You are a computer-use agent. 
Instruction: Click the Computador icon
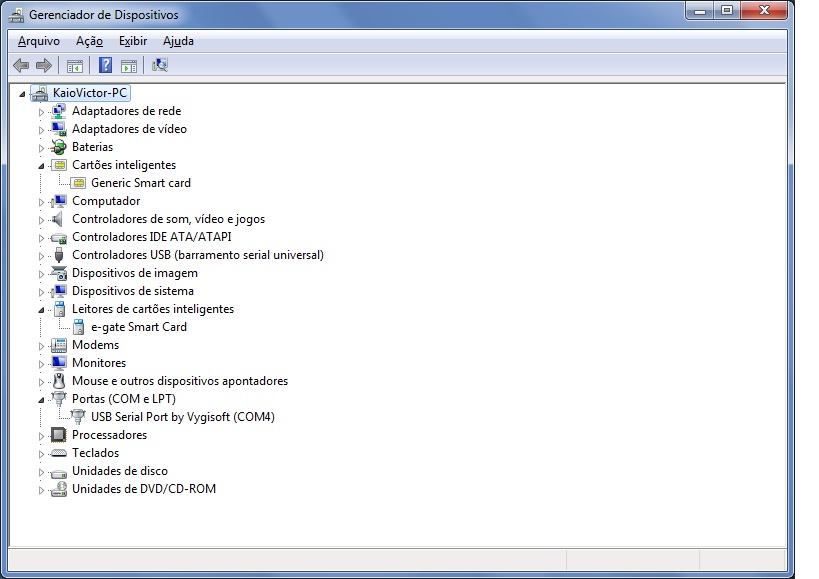click(58, 201)
